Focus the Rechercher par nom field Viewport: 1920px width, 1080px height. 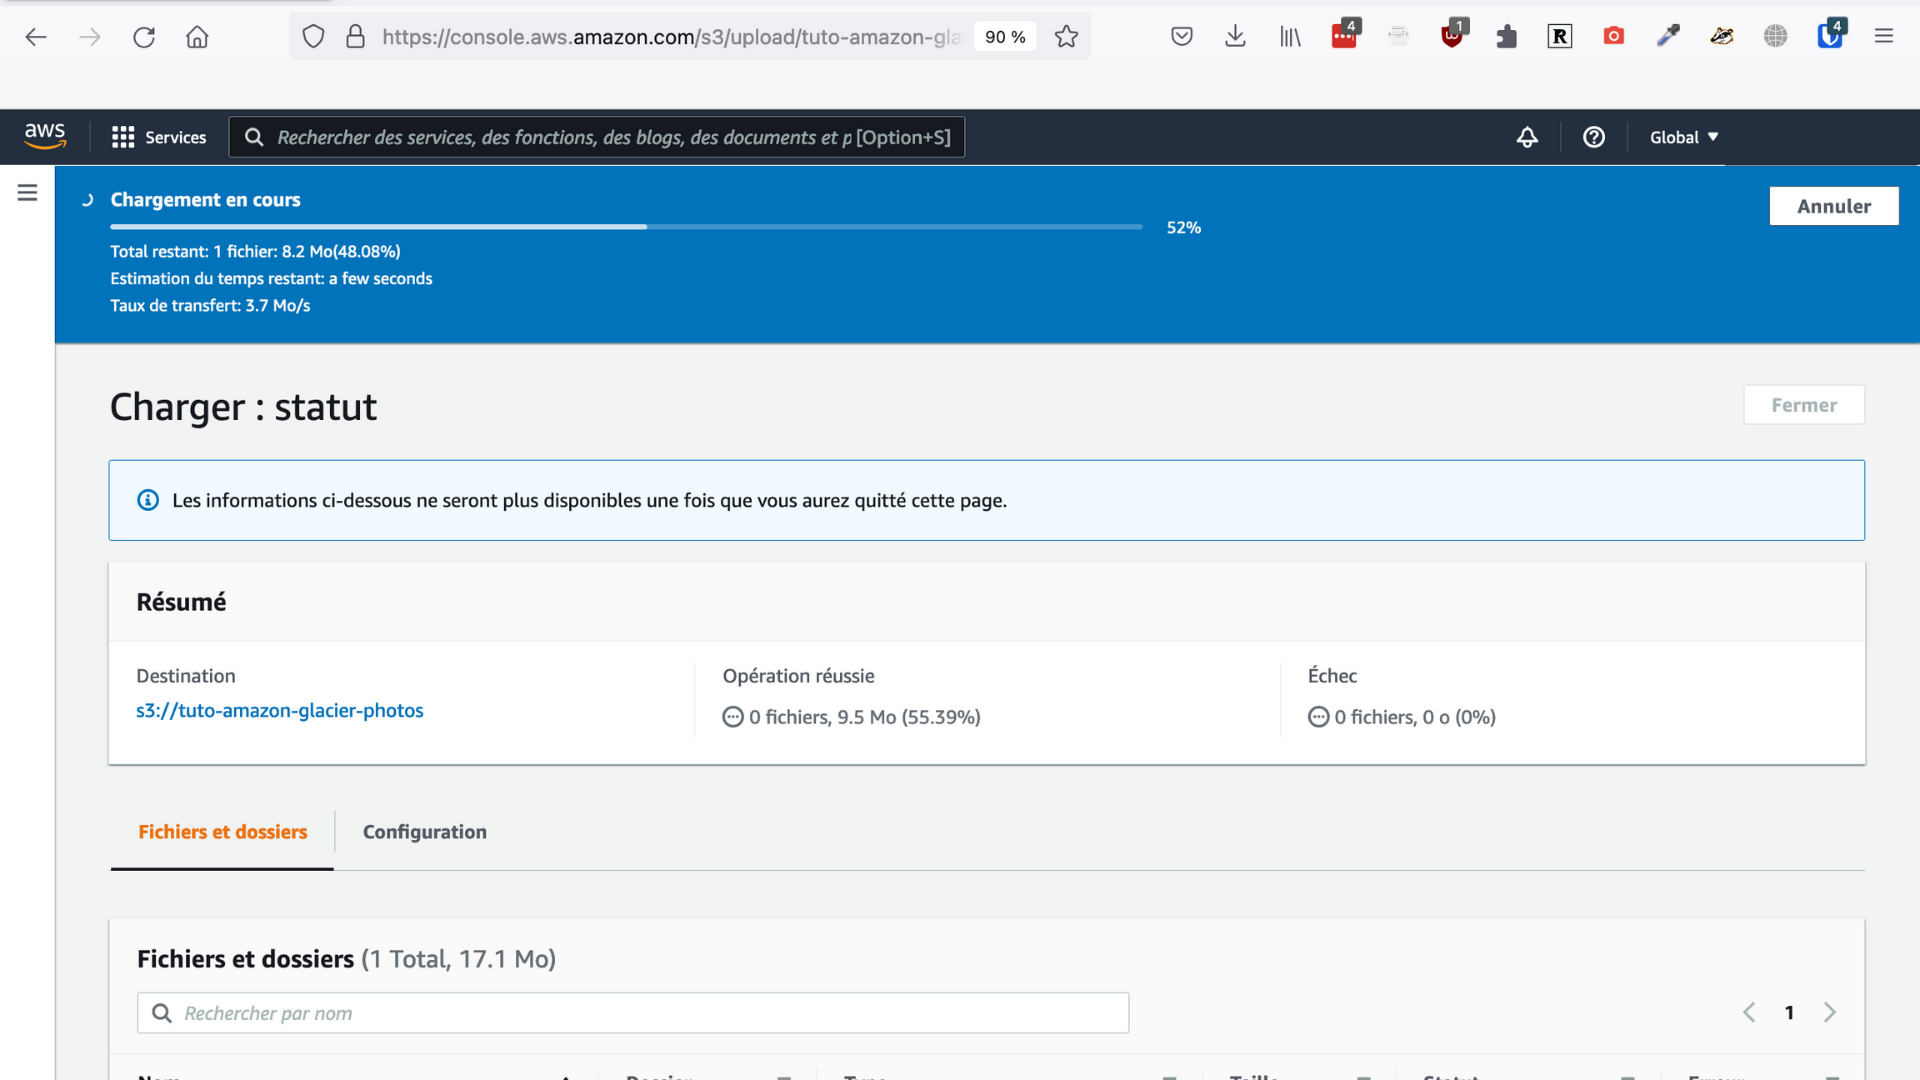tap(633, 1013)
